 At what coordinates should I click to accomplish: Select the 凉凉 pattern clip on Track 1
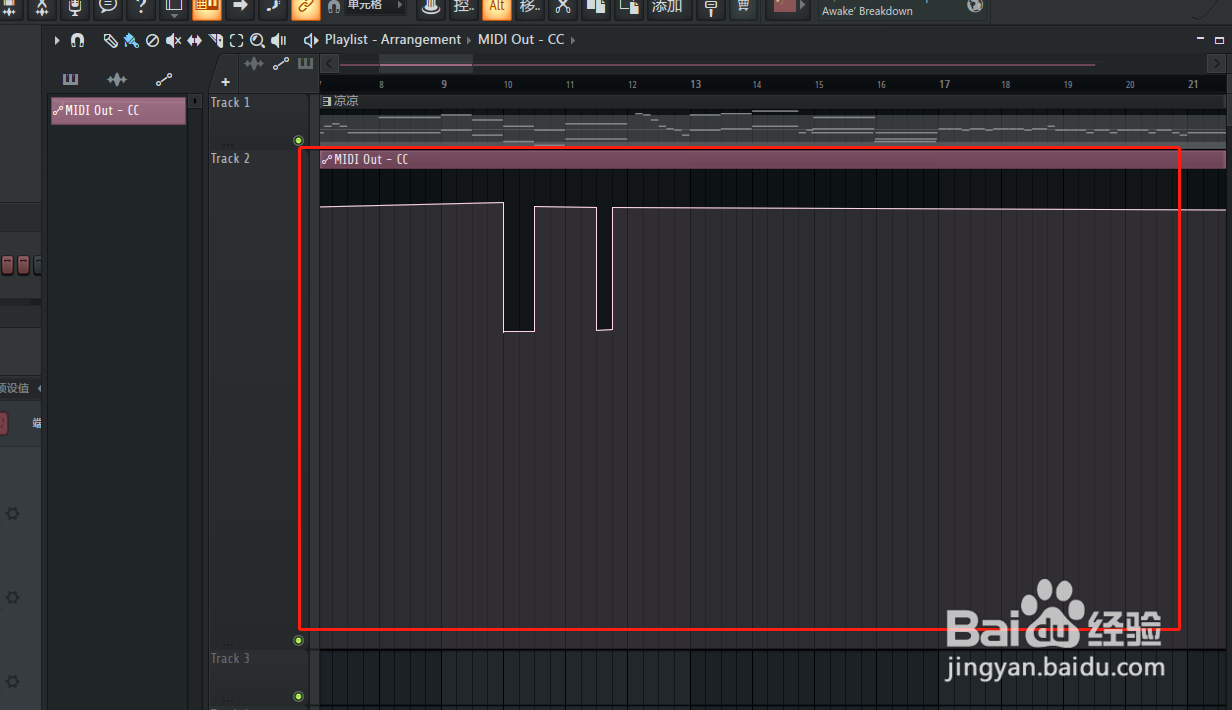pos(772,101)
